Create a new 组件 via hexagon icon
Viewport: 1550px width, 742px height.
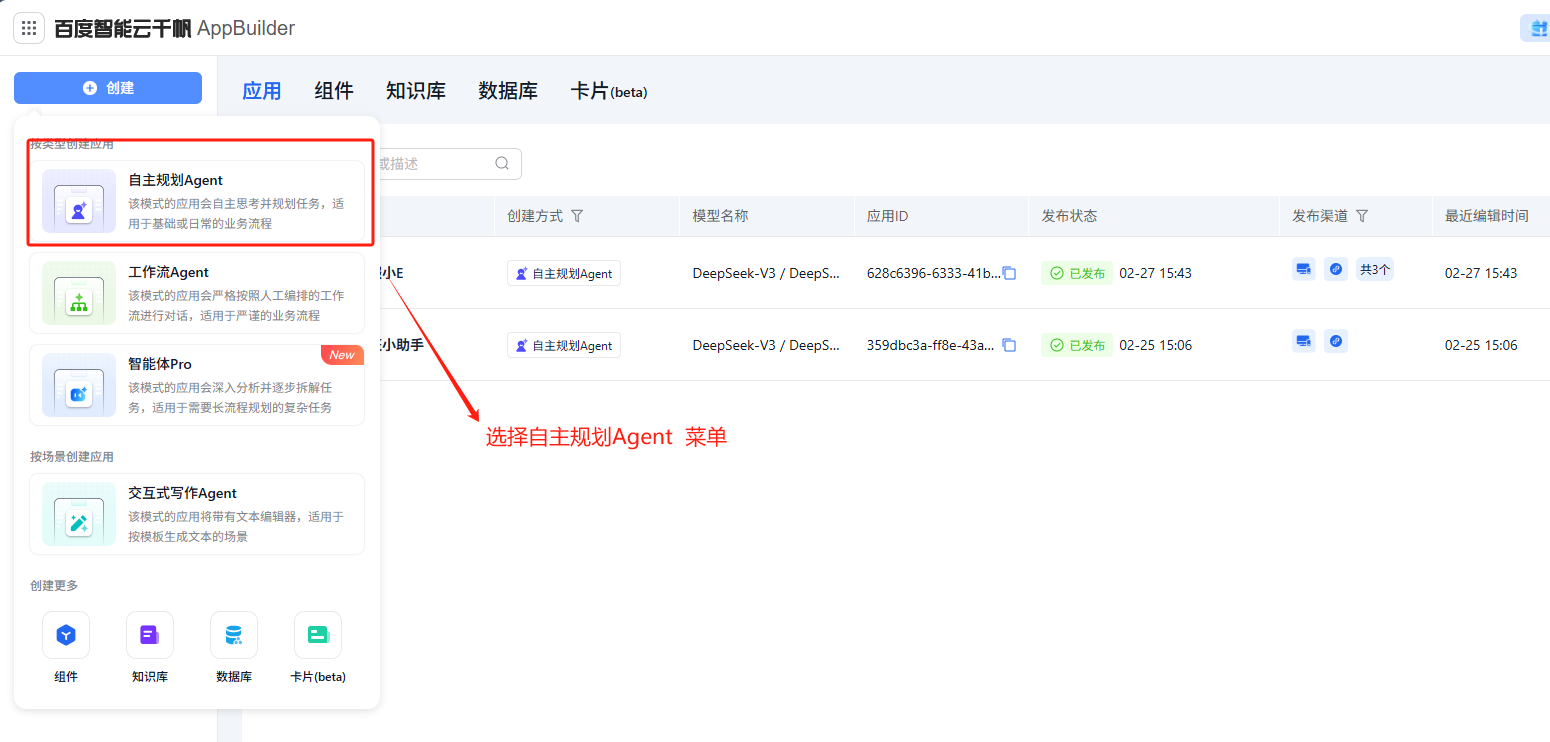[66, 635]
